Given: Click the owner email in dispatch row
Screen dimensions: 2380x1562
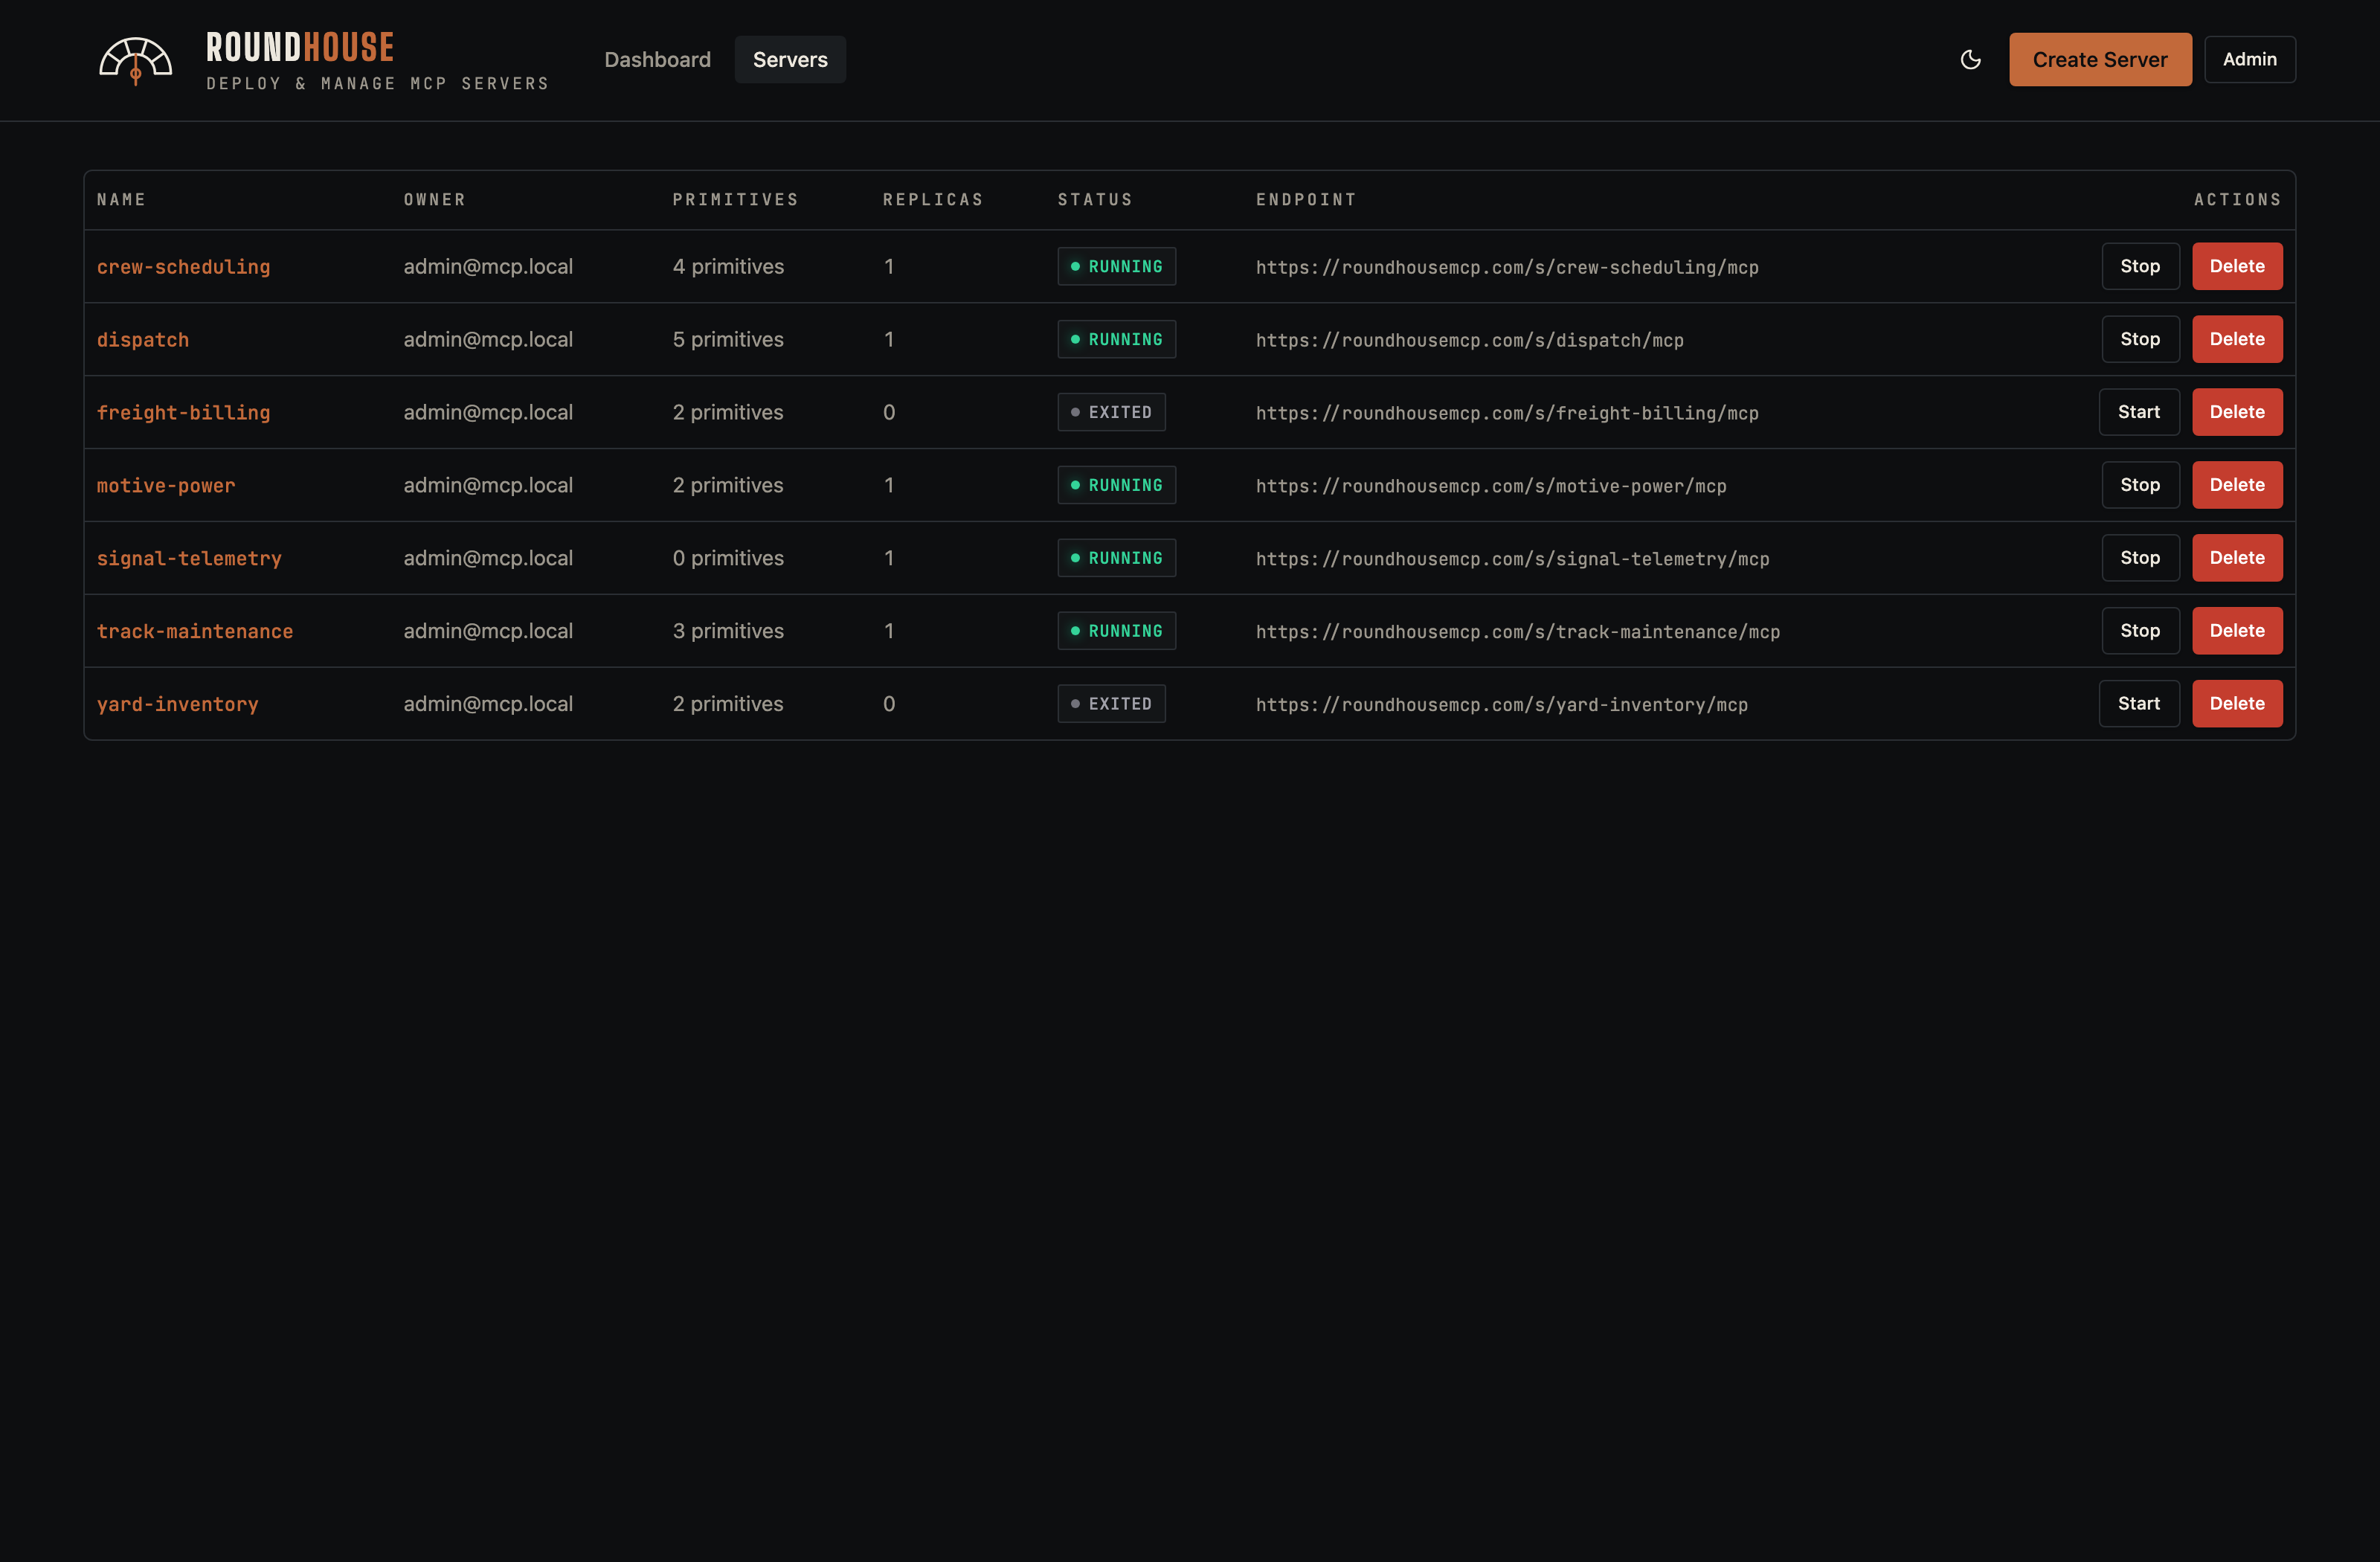Looking at the screenshot, I should coord(488,340).
